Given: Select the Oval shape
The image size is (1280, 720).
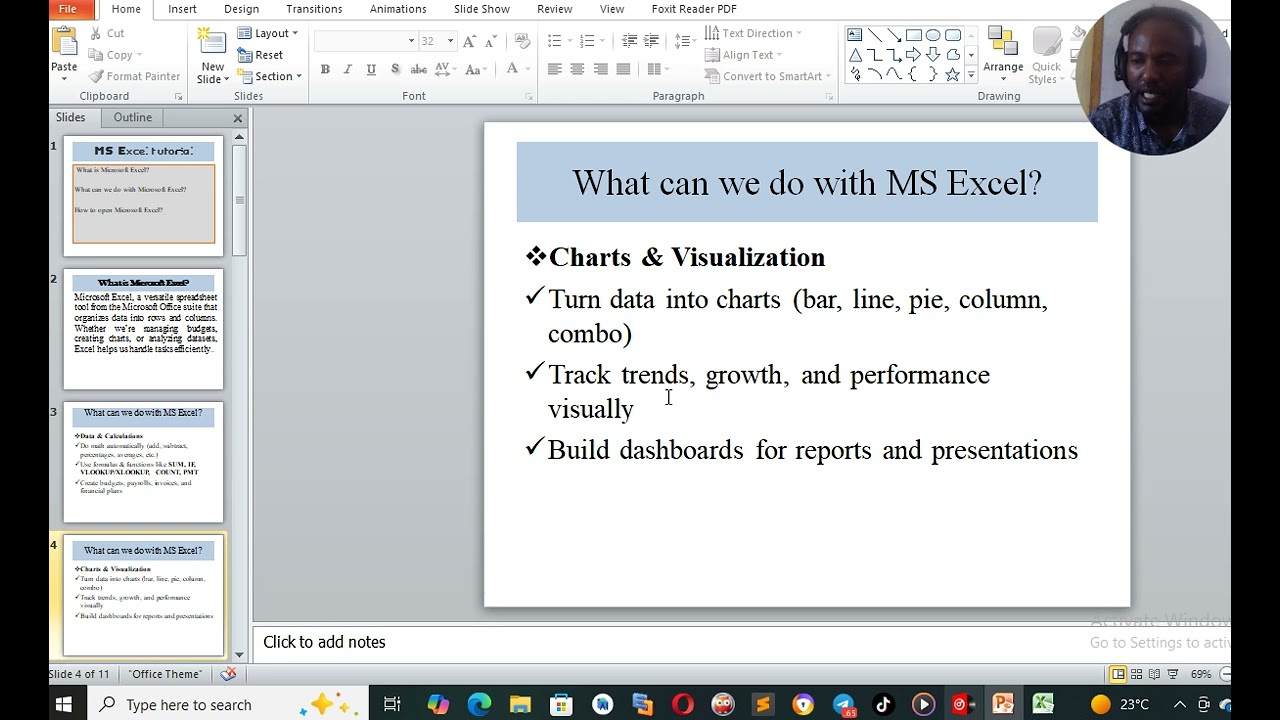Looking at the screenshot, I should coord(933,35).
